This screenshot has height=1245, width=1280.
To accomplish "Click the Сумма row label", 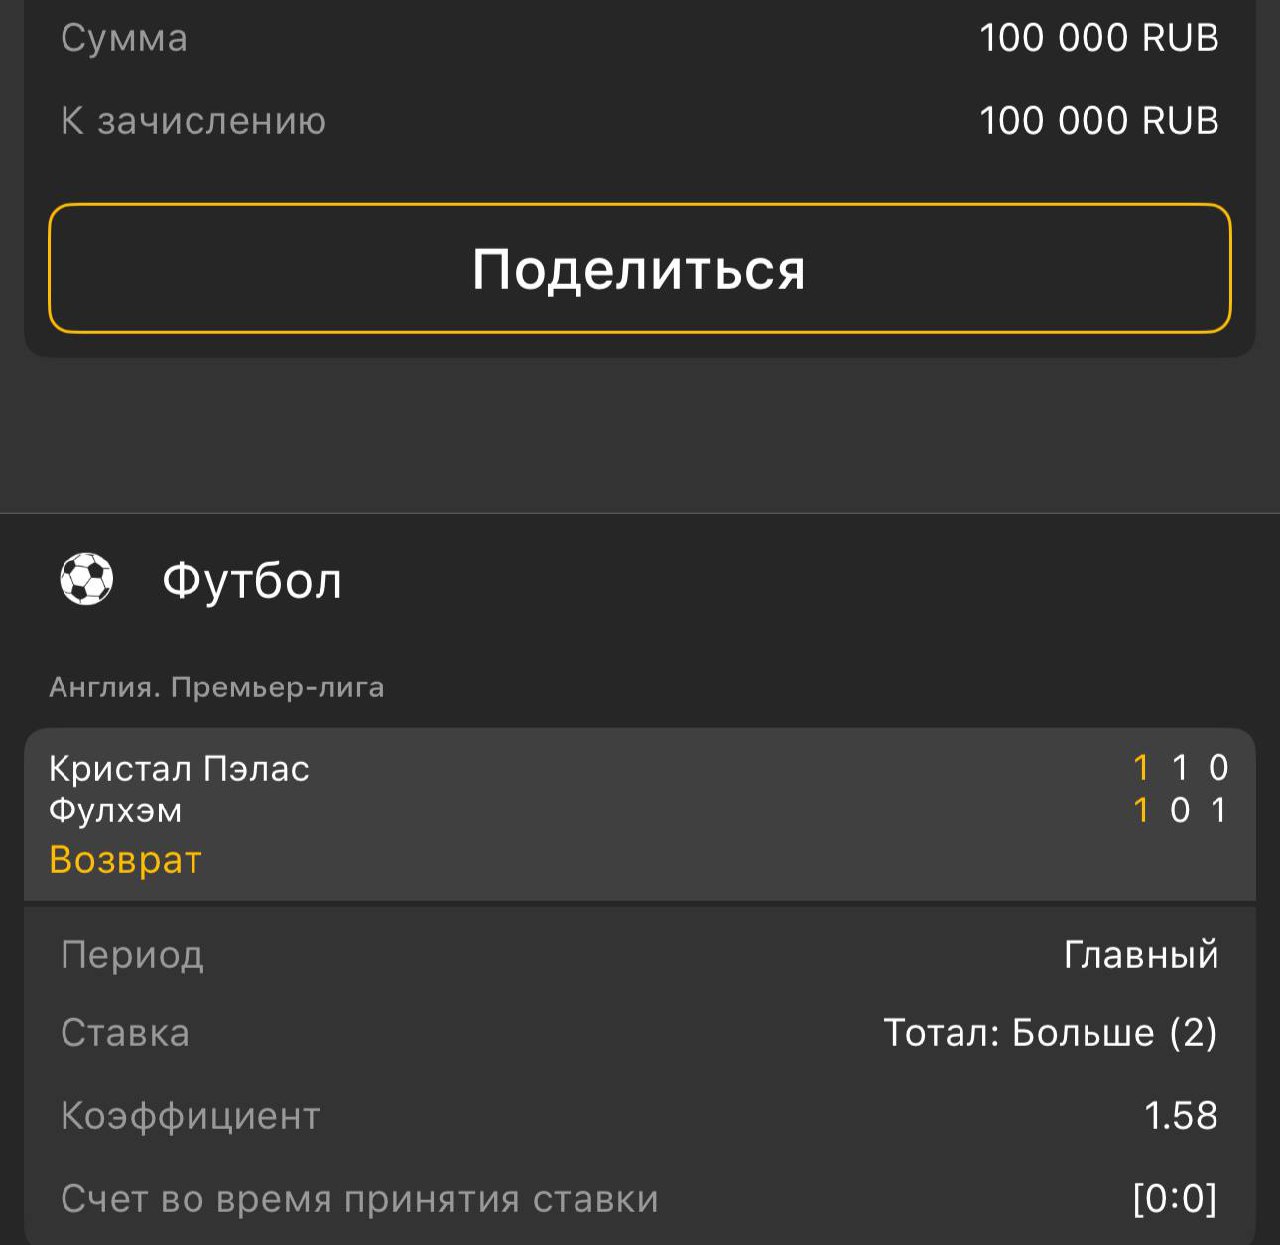I will (x=124, y=38).
